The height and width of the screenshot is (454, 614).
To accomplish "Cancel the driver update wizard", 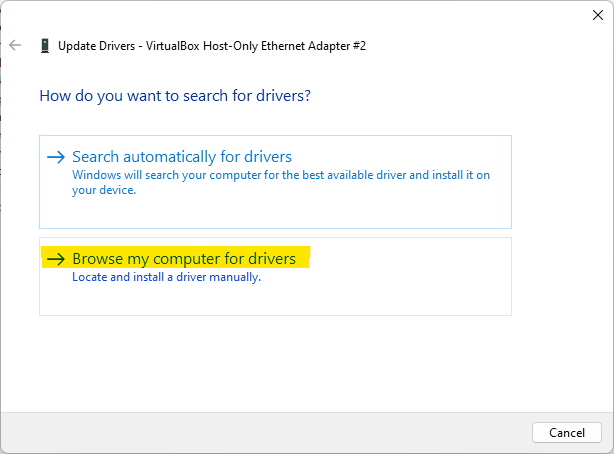I will click(x=567, y=432).
